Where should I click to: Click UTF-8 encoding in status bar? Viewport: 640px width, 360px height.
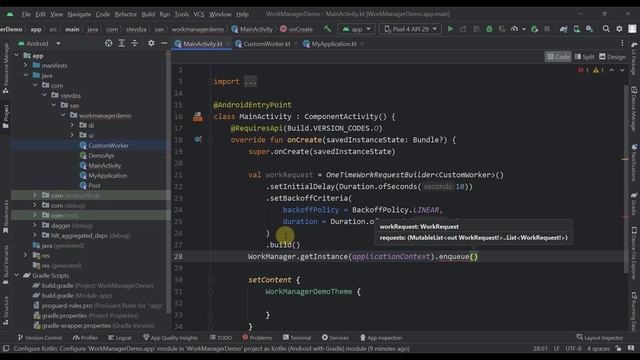573,349
